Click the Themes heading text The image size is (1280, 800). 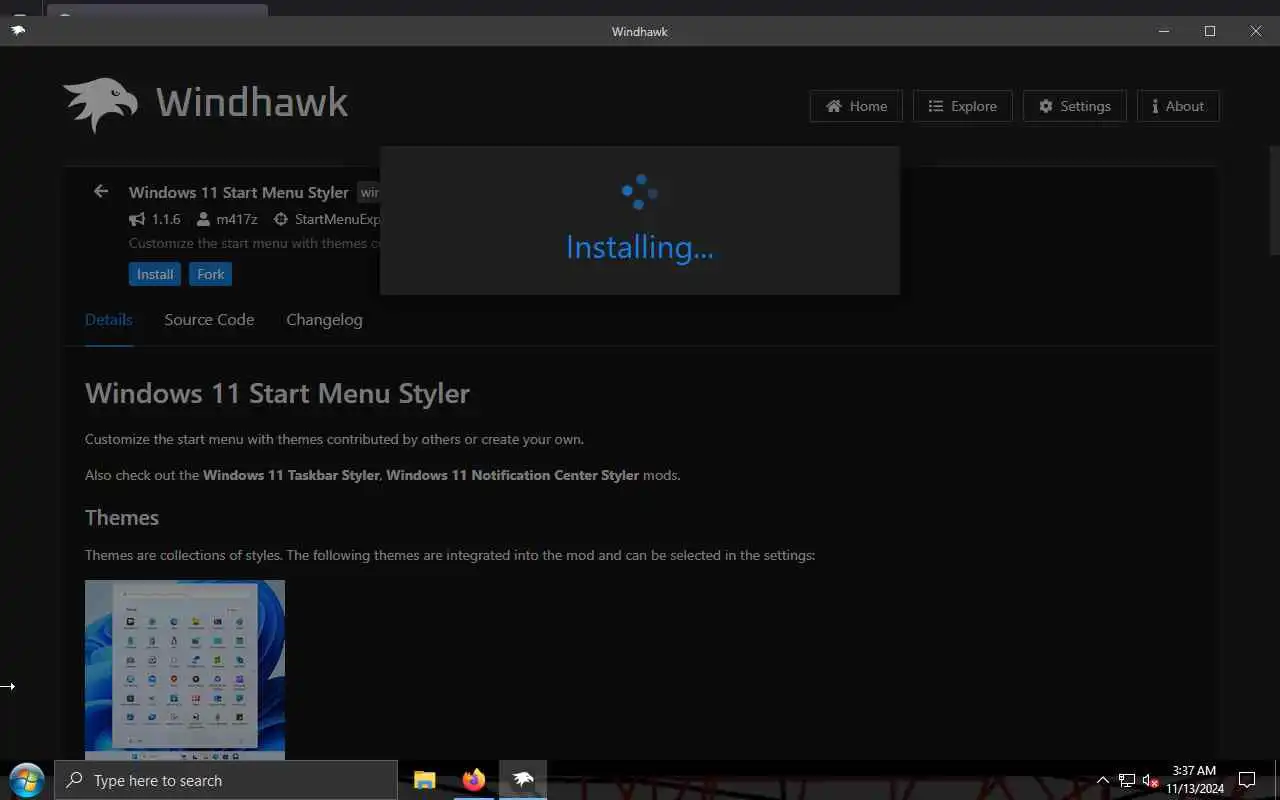click(122, 517)
